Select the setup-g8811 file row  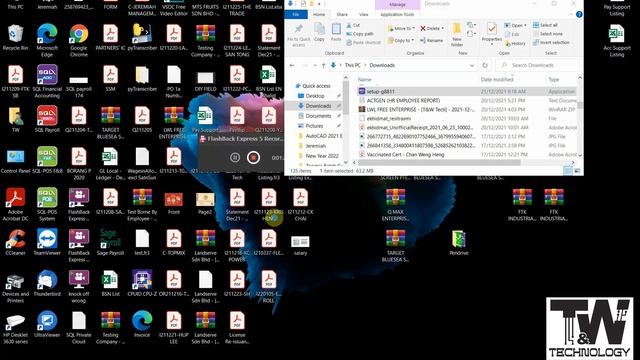(x=467, y=91)
